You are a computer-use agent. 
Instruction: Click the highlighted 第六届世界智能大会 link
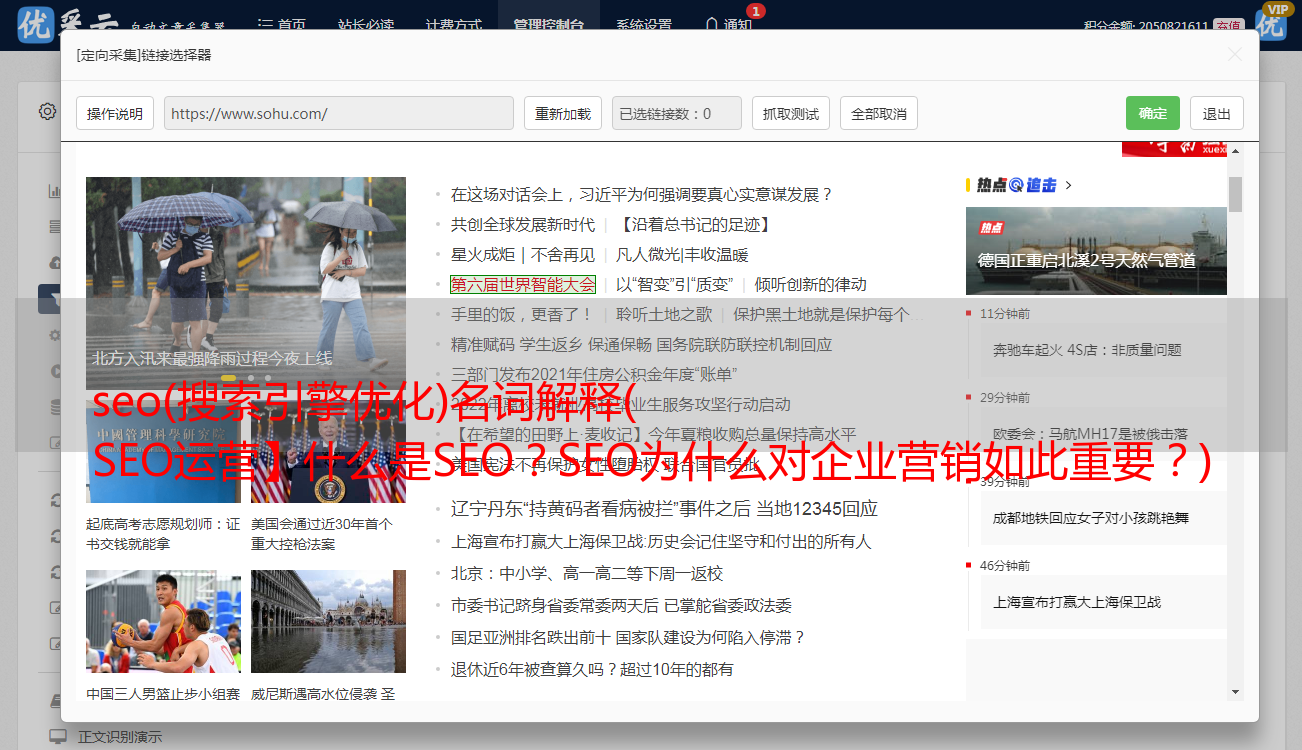tap(523, 285)
